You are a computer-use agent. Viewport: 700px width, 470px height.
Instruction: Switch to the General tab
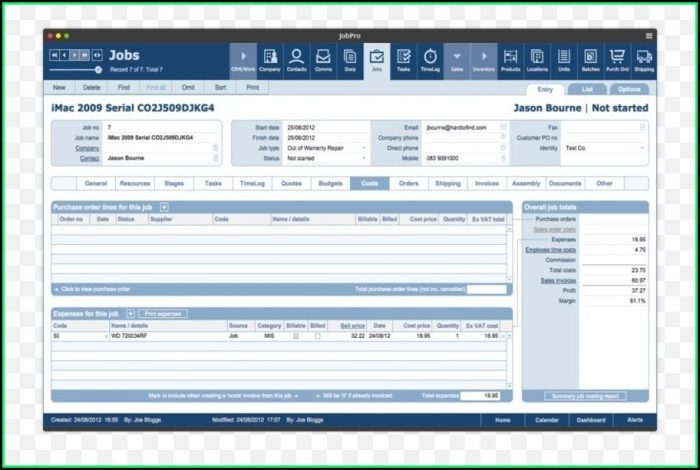[96, 183]
